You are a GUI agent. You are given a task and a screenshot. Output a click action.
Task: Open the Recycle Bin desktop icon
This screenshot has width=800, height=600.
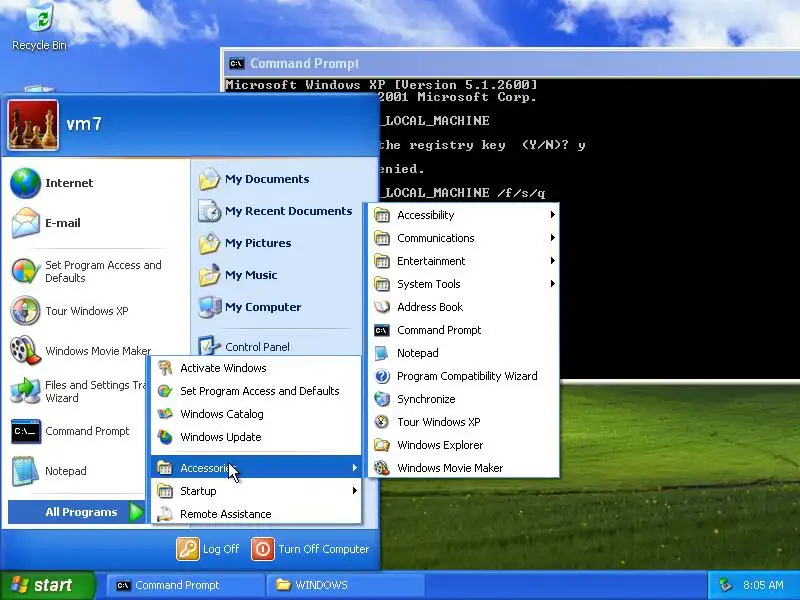(39, 26)
